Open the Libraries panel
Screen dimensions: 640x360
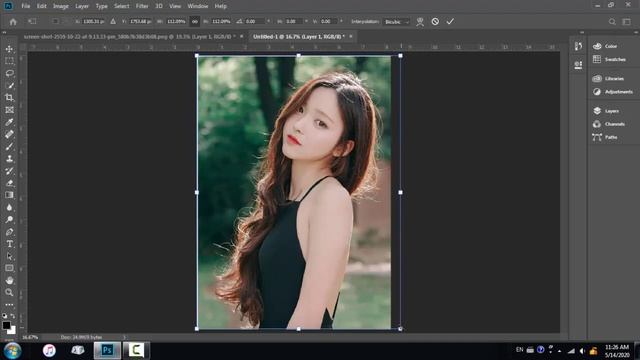pos(609,79)
